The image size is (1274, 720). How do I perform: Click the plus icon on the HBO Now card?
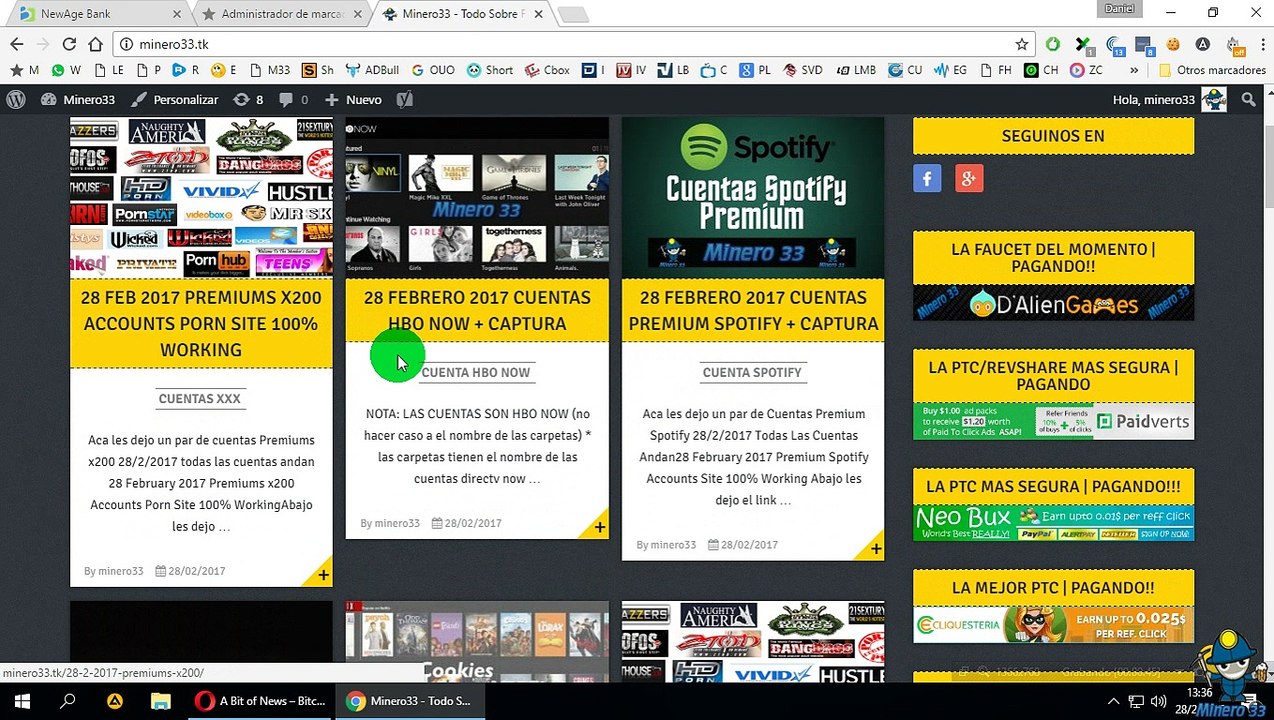click(x=599, y=527)
